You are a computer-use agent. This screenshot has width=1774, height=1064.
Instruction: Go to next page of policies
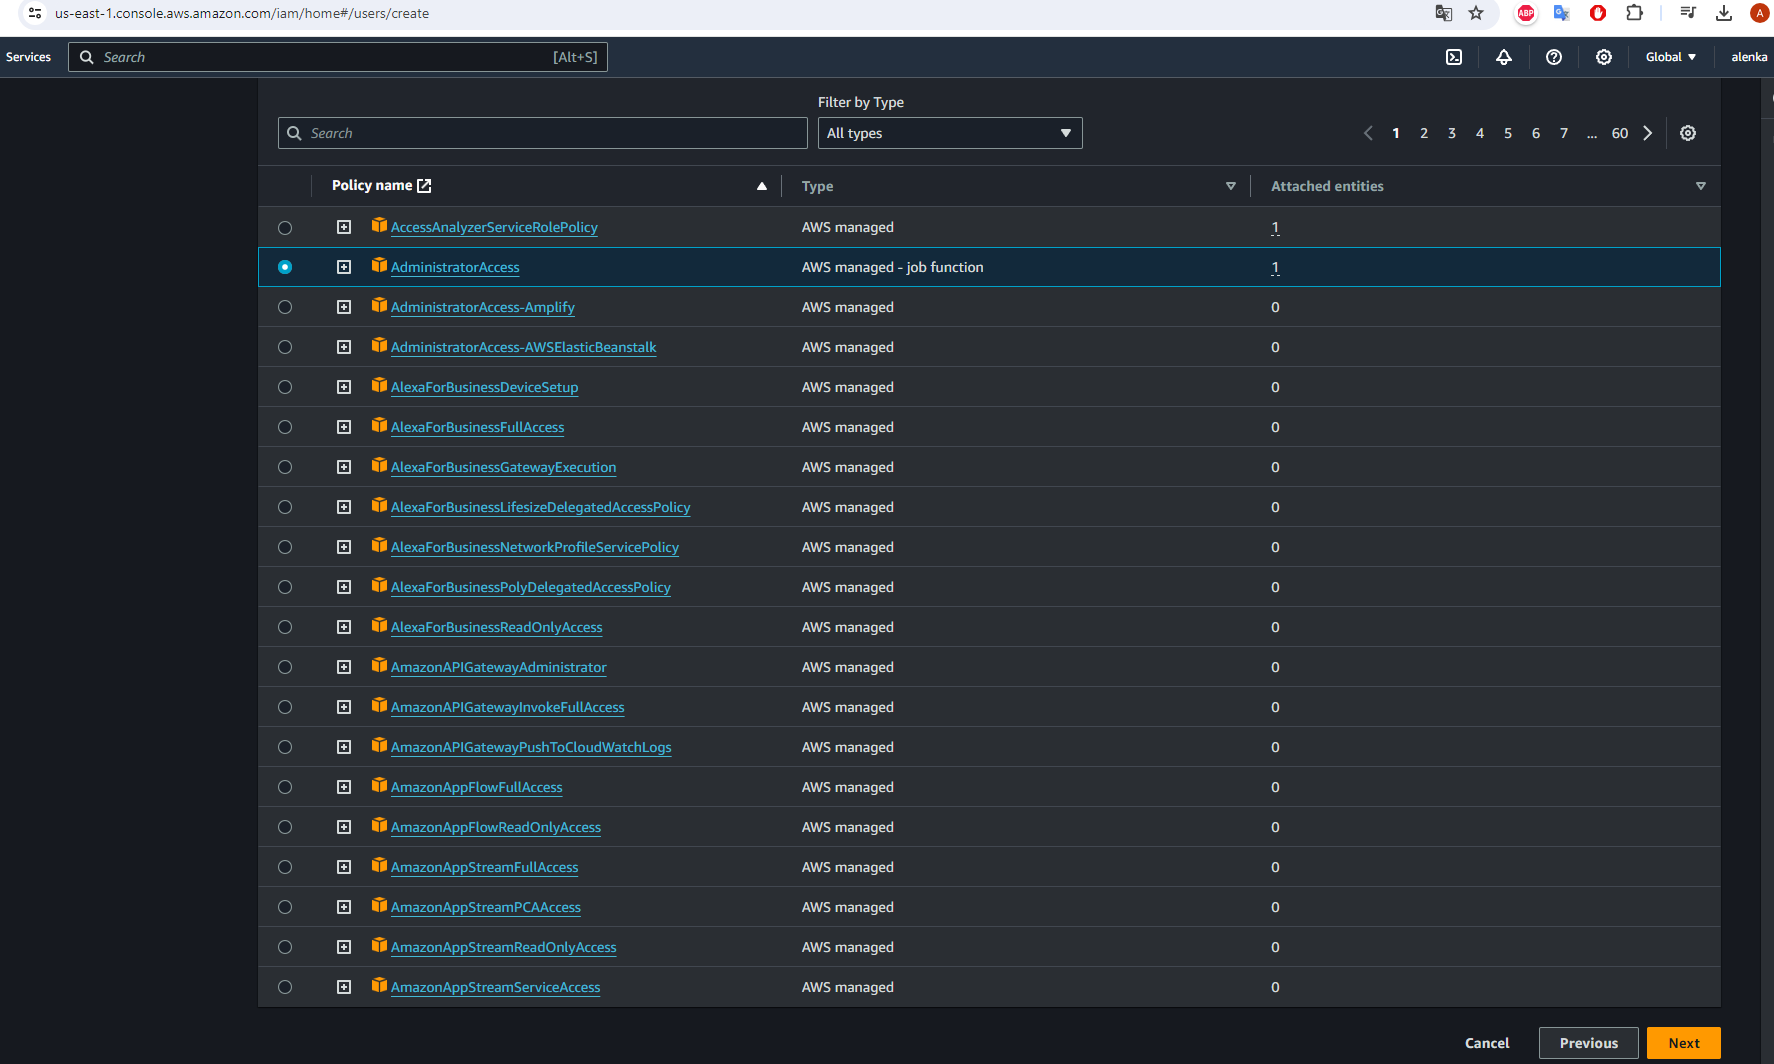pos(1647,133)
